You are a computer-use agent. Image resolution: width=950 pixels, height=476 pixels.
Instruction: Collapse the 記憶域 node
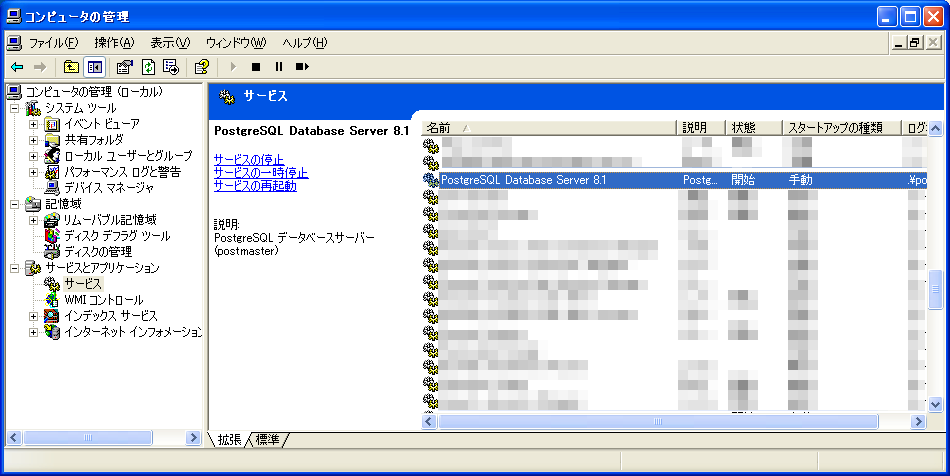[x=15, y=204]
